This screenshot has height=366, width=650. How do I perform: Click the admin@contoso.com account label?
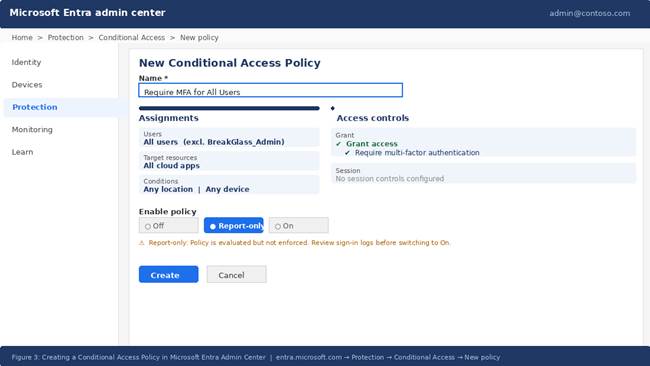click(x=589, y=13)
